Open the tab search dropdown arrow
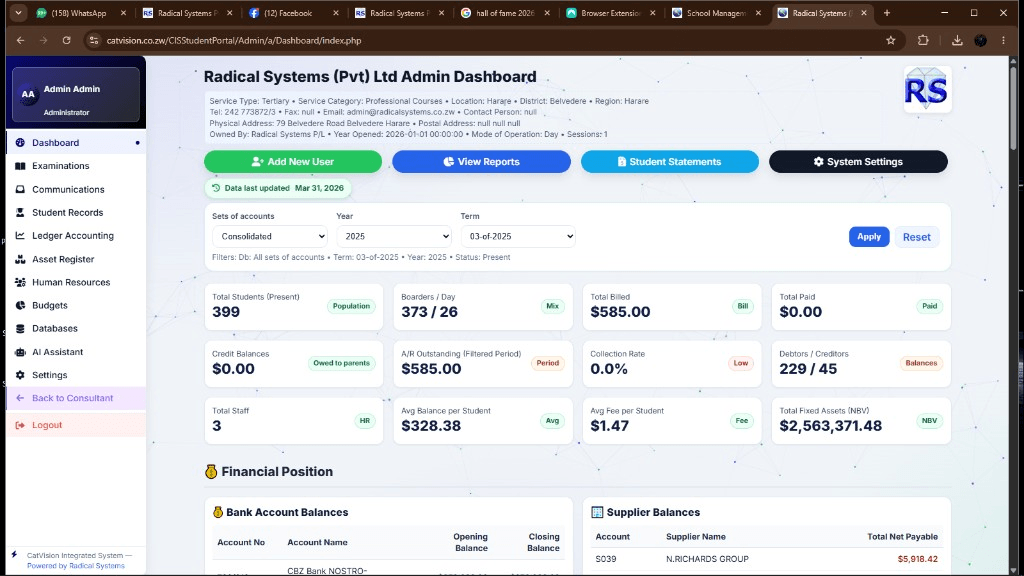The height and width of the screenshot is (576, 1024). tap(18, 13)
